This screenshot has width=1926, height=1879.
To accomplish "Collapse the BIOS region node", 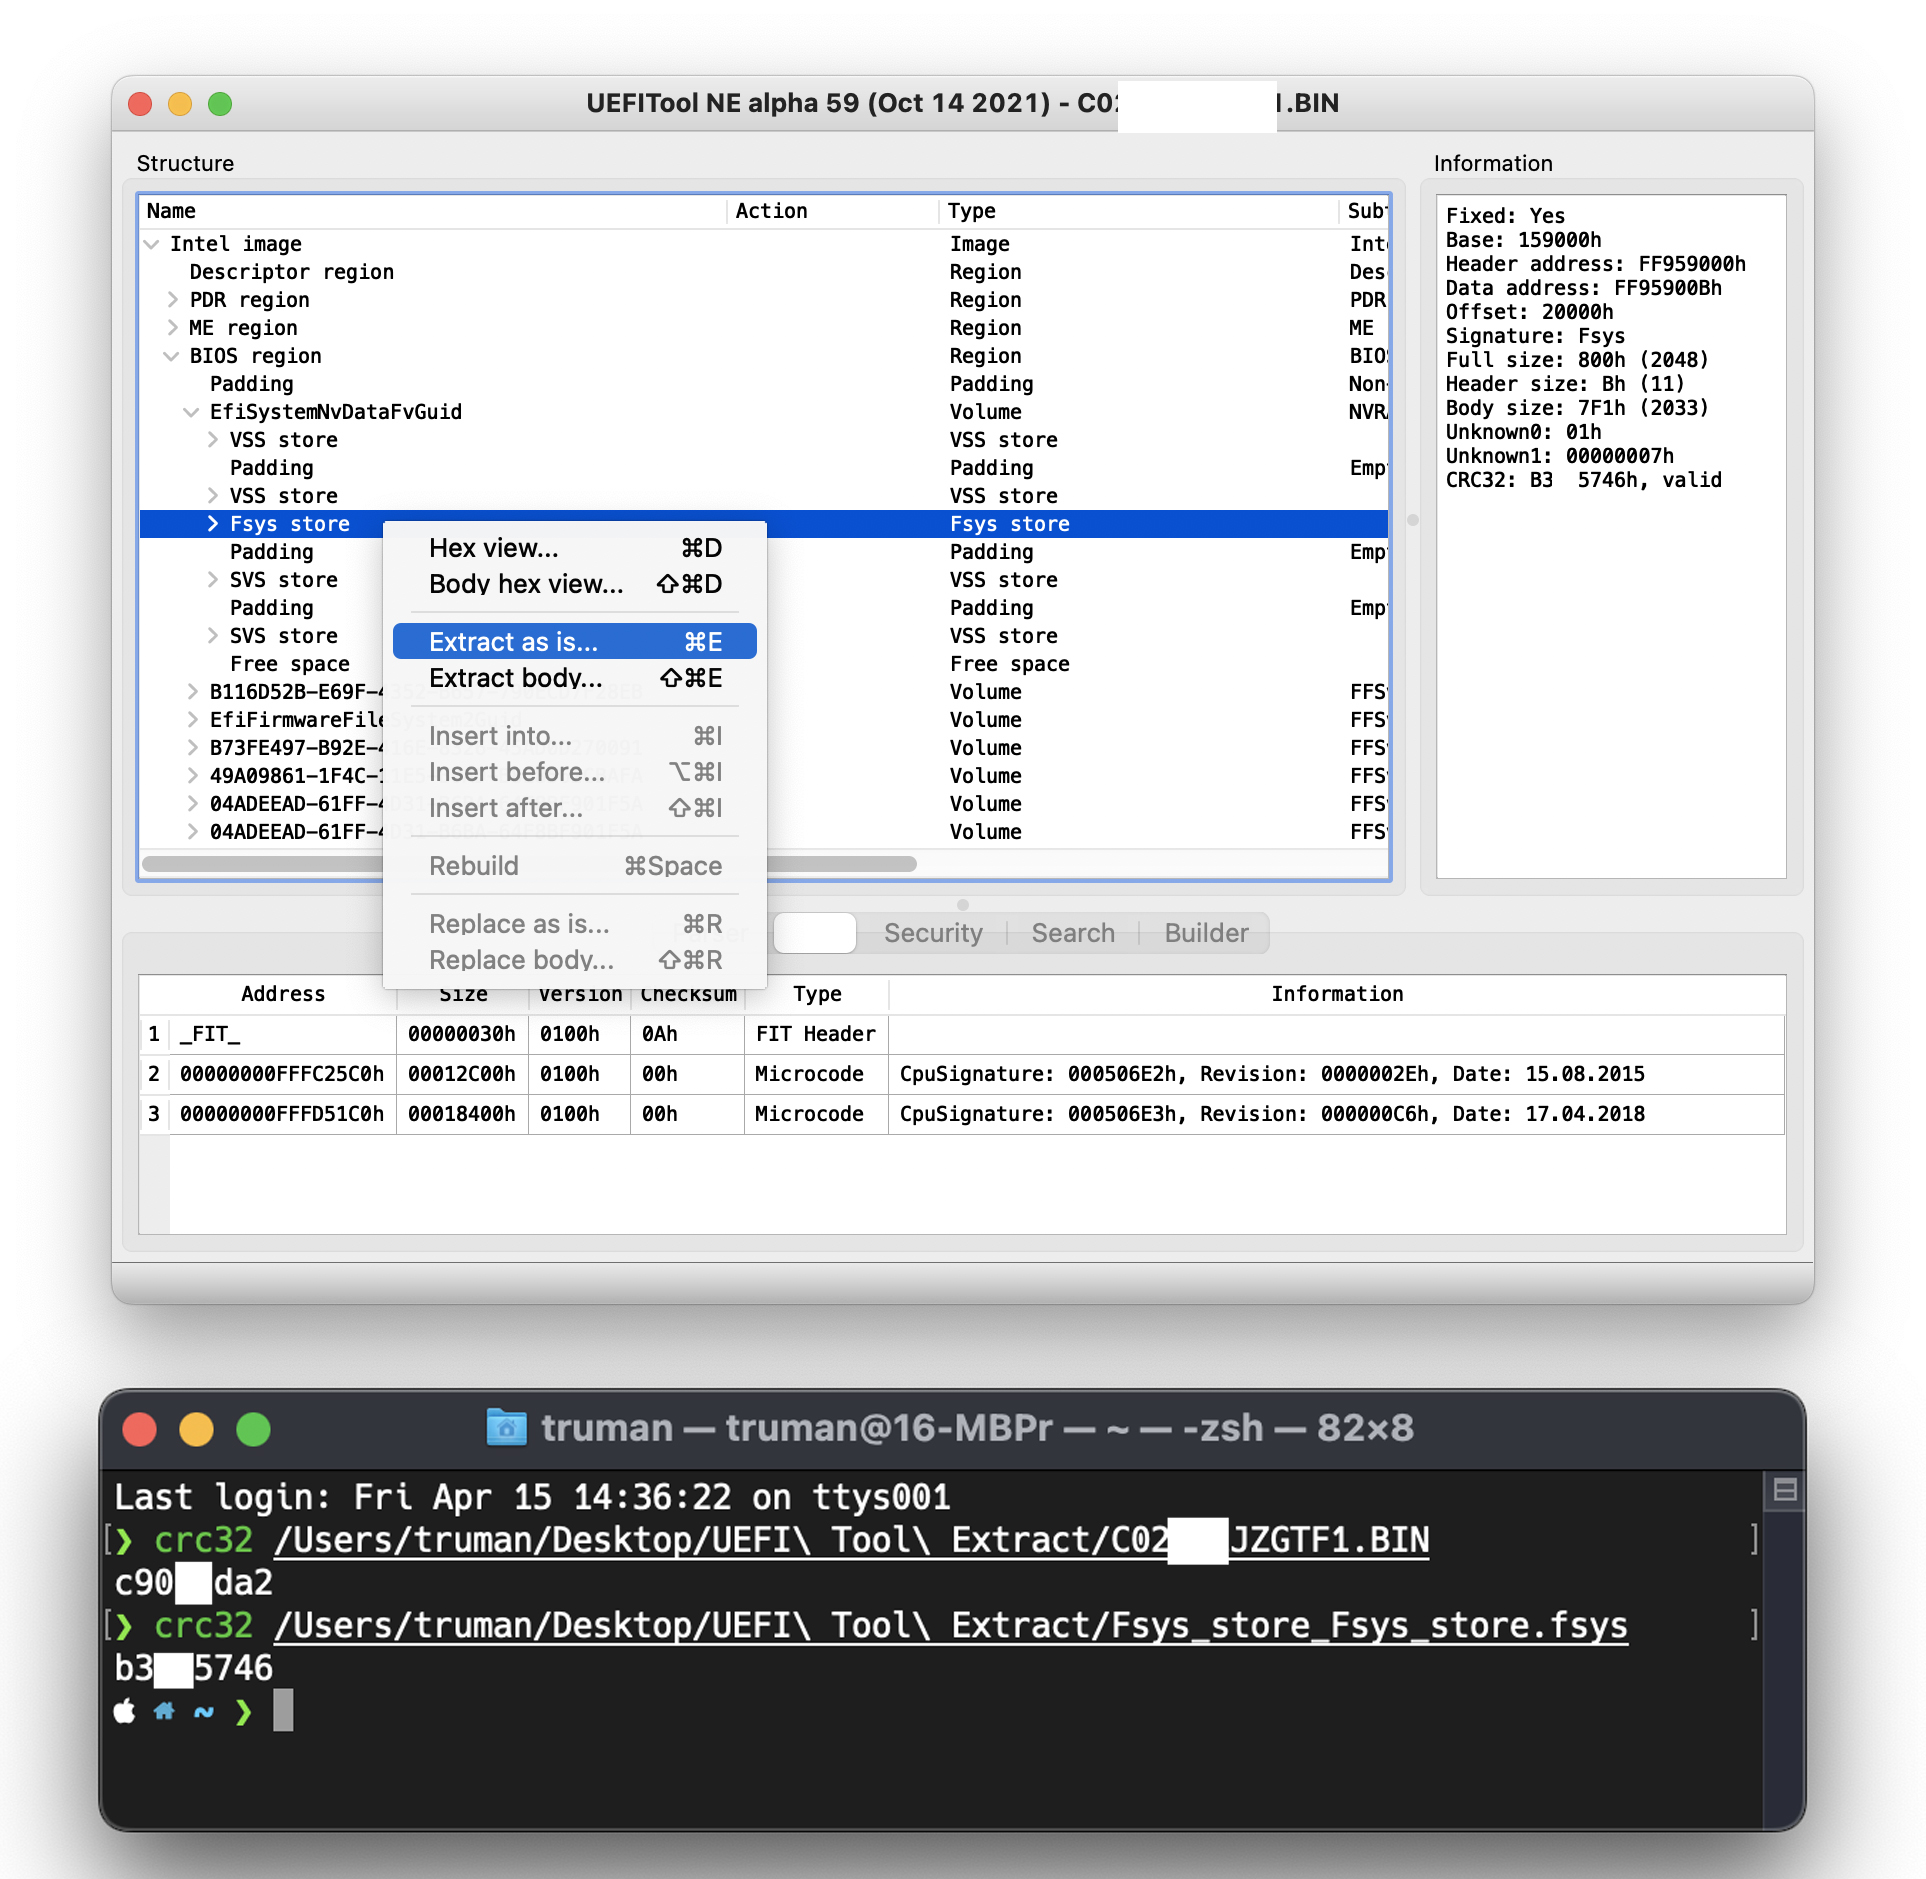I will [x=172, y=356].
